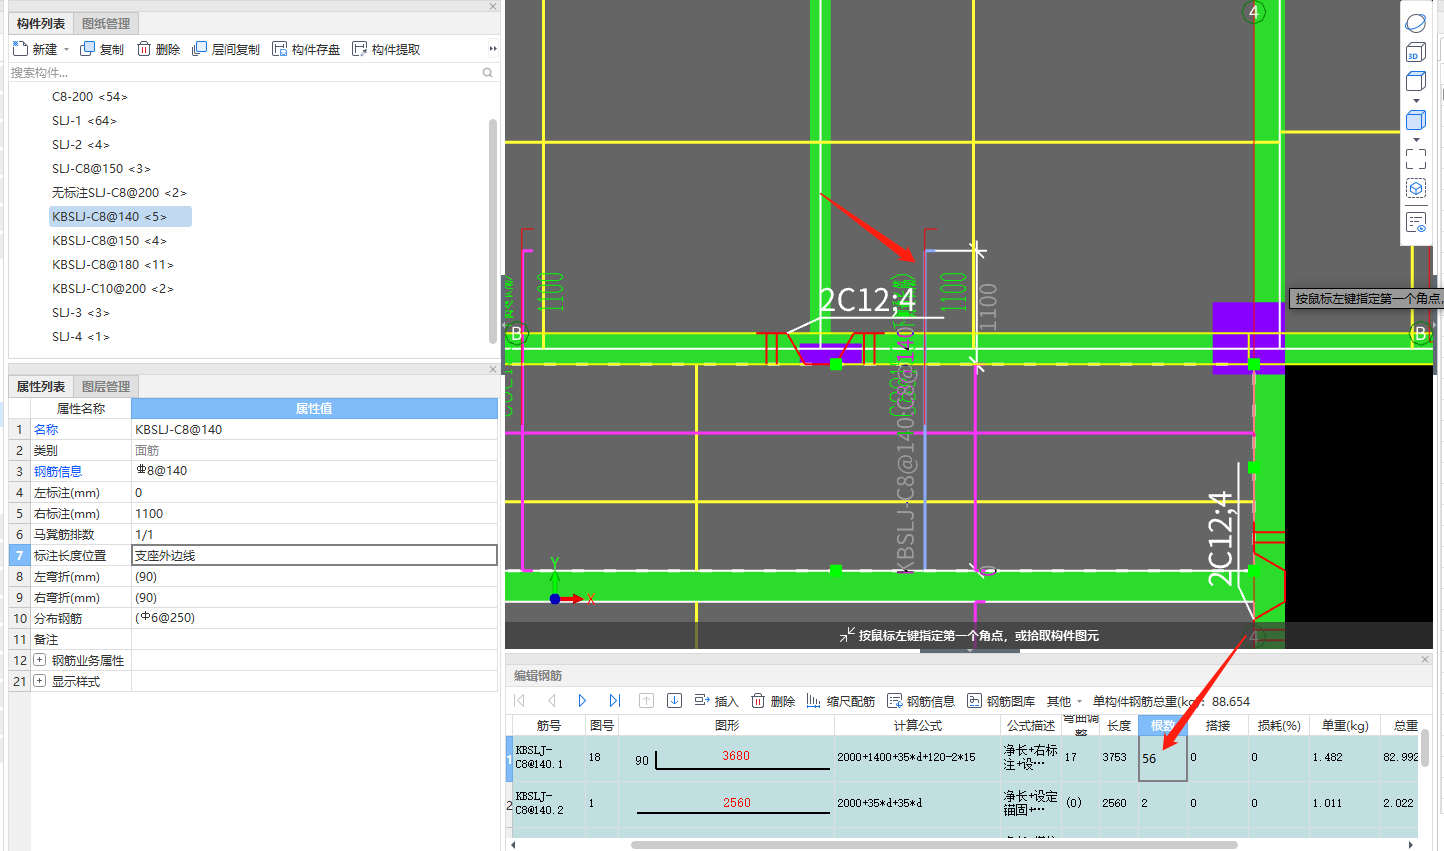Click the dashed-box cube selection icon
Image resolution: width=1444 pixels, height=851 pixels.
tap(1416, 189)
